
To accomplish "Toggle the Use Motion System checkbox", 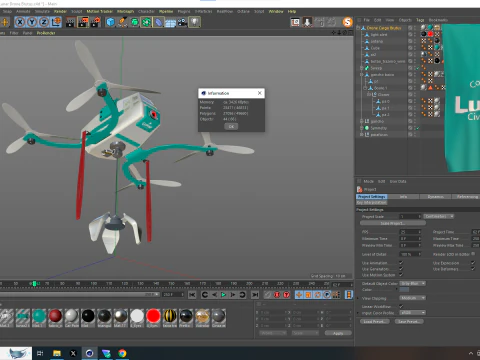I will pos(401,275).
